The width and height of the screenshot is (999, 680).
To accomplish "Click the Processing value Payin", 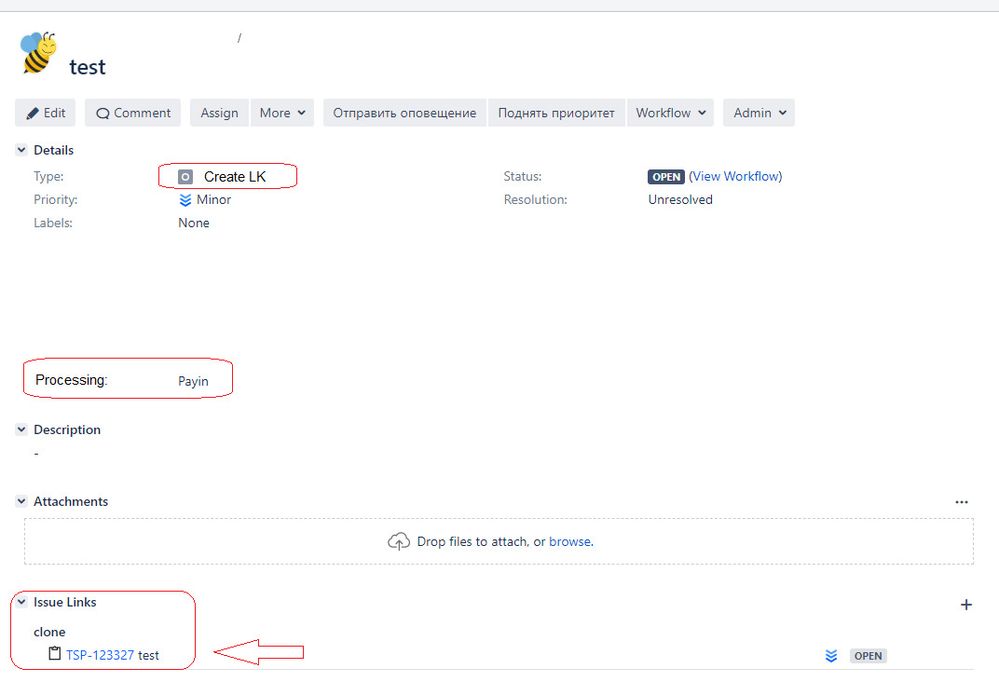I will click(x=193, y=381).
